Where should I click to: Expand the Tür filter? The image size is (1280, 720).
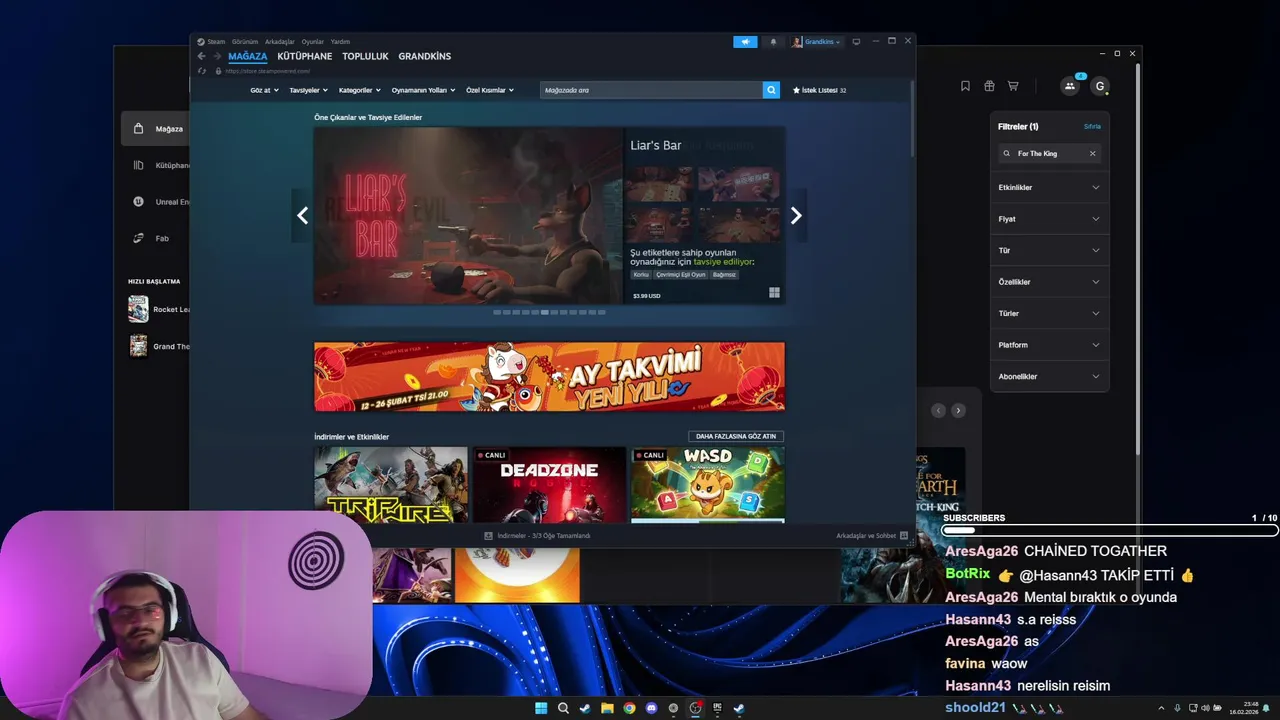(x=1049, y=250)
